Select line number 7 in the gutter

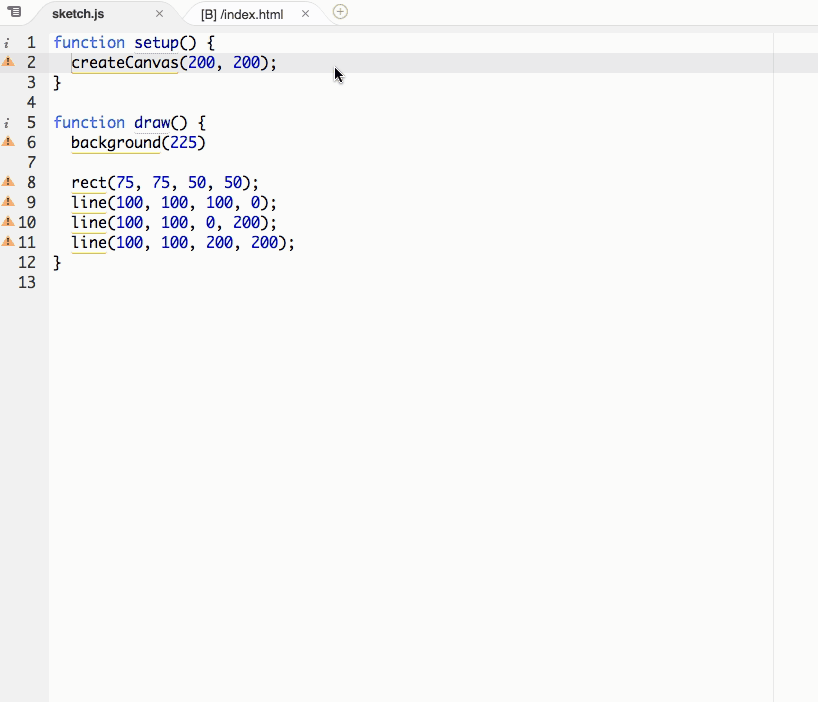pyautogui.click(x=31, y=162)
